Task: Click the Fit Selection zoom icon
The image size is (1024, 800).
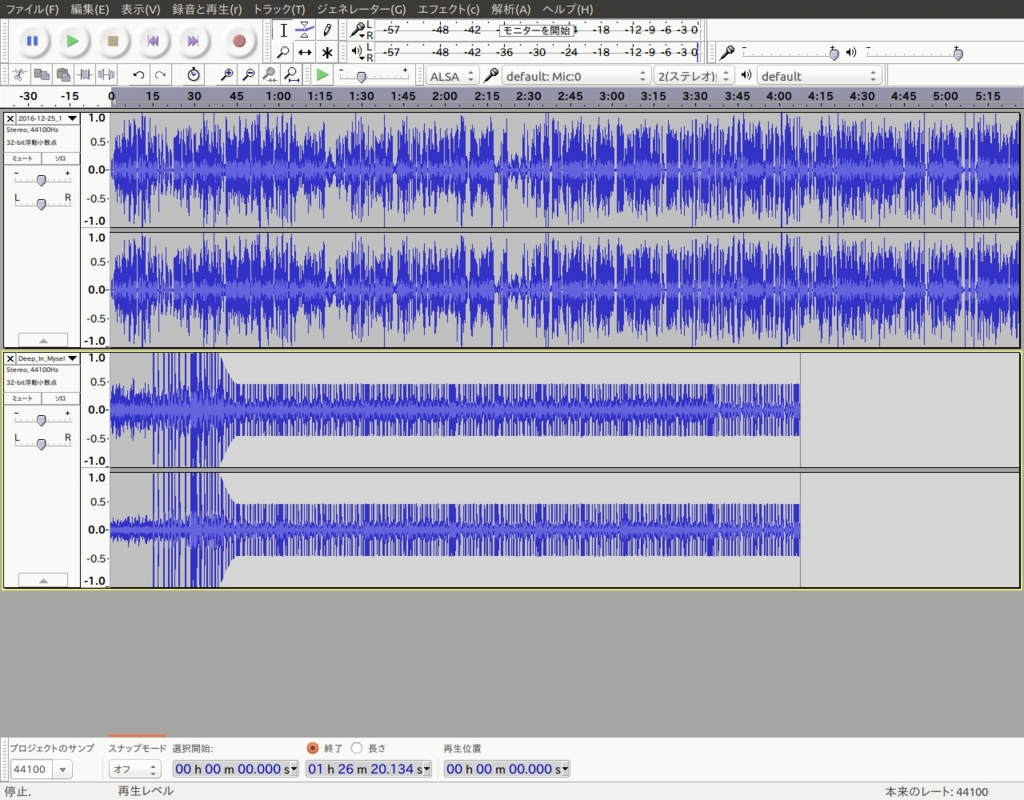Action: pyautogui.click(x=270, y=75)
